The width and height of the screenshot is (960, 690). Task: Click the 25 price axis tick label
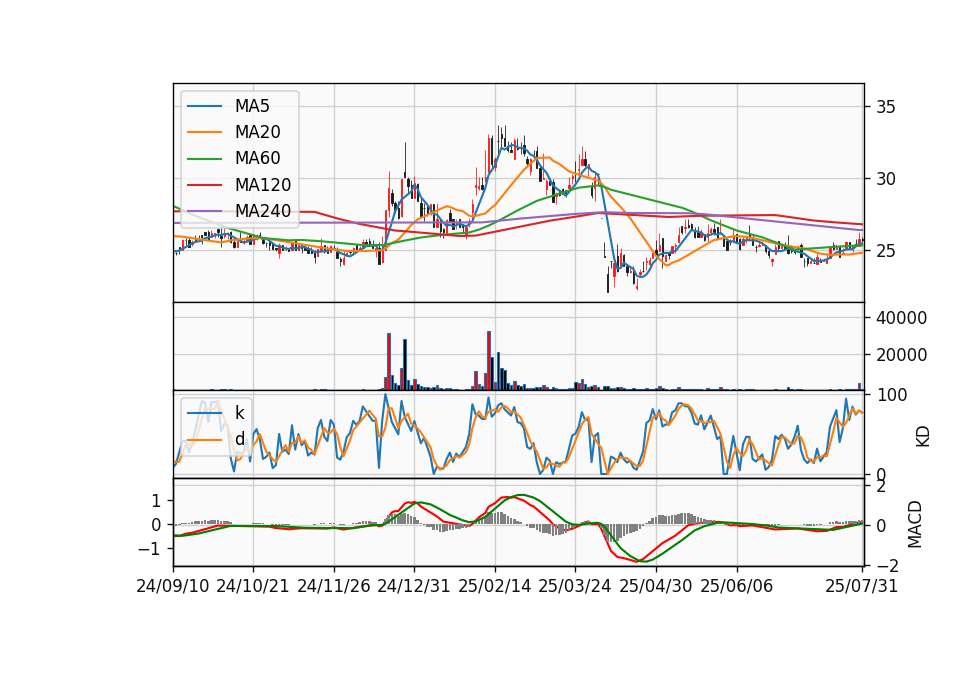coord(886,251)
